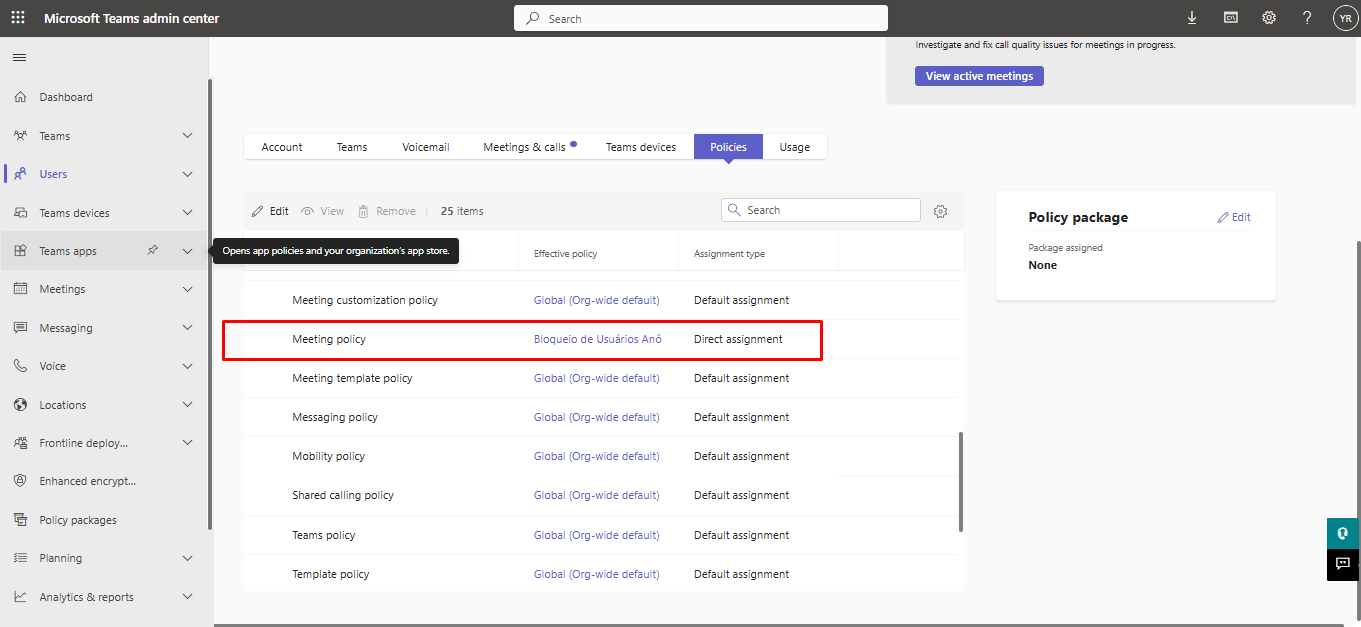Click the Voice phone icon
Screen dimensions: 1361x627
[x=20, y=366]
